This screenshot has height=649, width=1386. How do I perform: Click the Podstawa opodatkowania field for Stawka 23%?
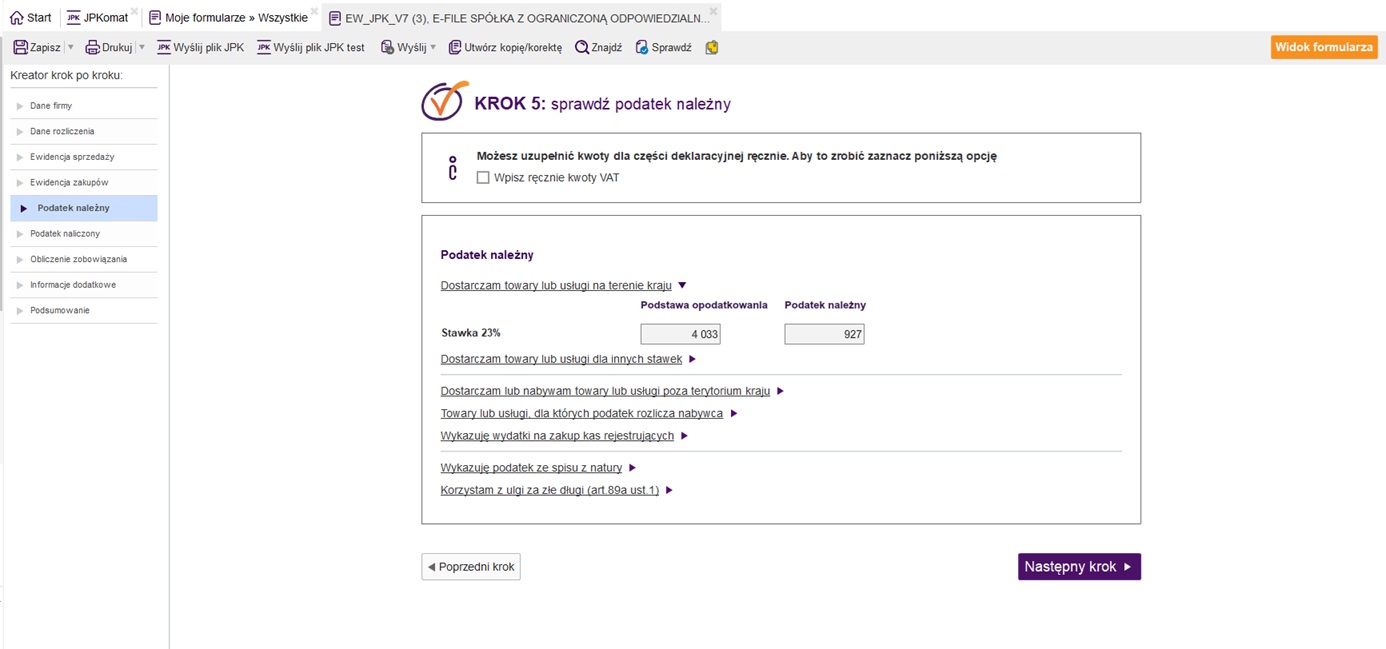(680, 334)
